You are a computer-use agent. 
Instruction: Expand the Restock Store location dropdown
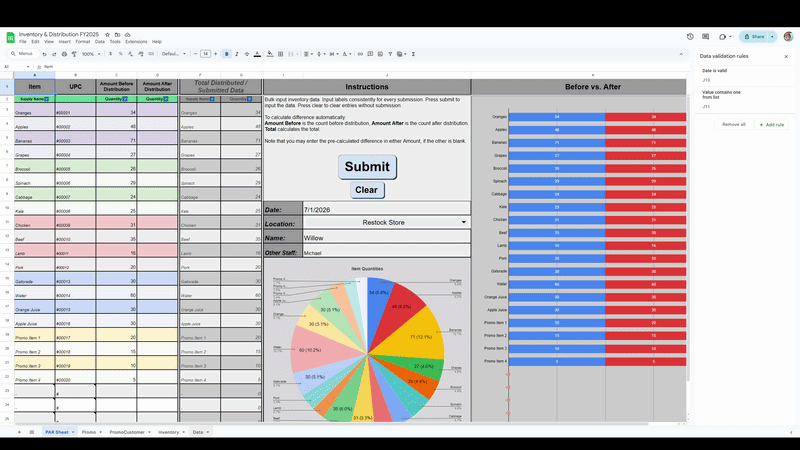(463, 222)
